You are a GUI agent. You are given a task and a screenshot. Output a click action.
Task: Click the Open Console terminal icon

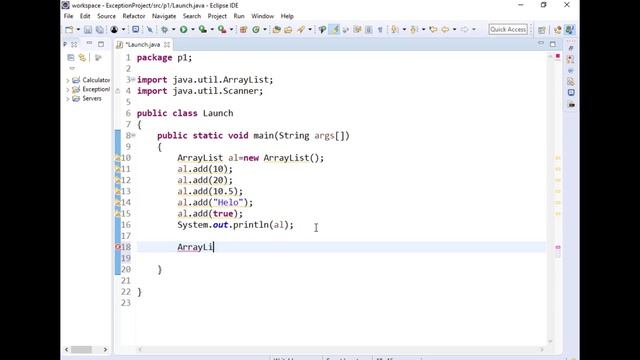136,29
